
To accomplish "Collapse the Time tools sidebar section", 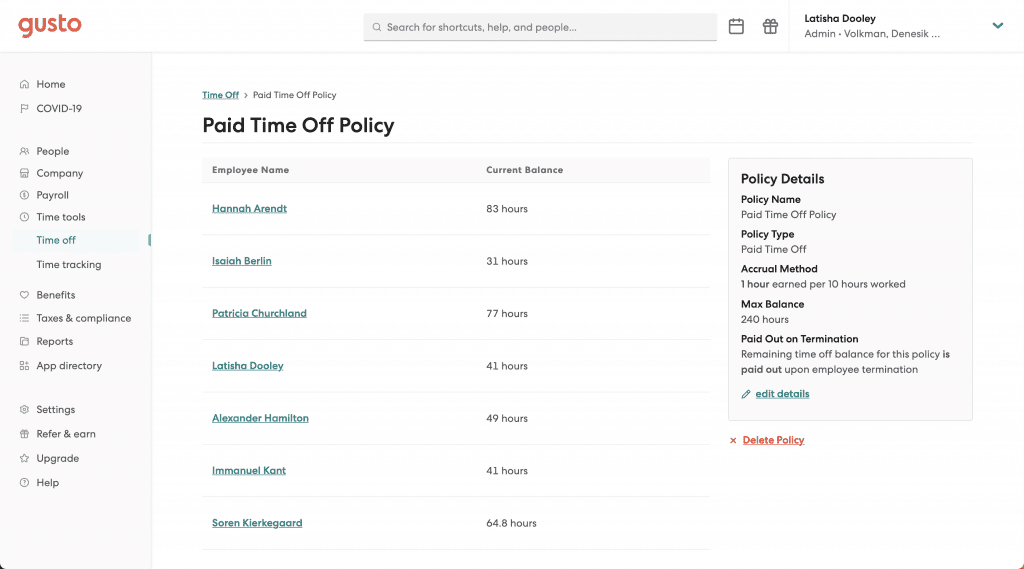I will point(60,217).
